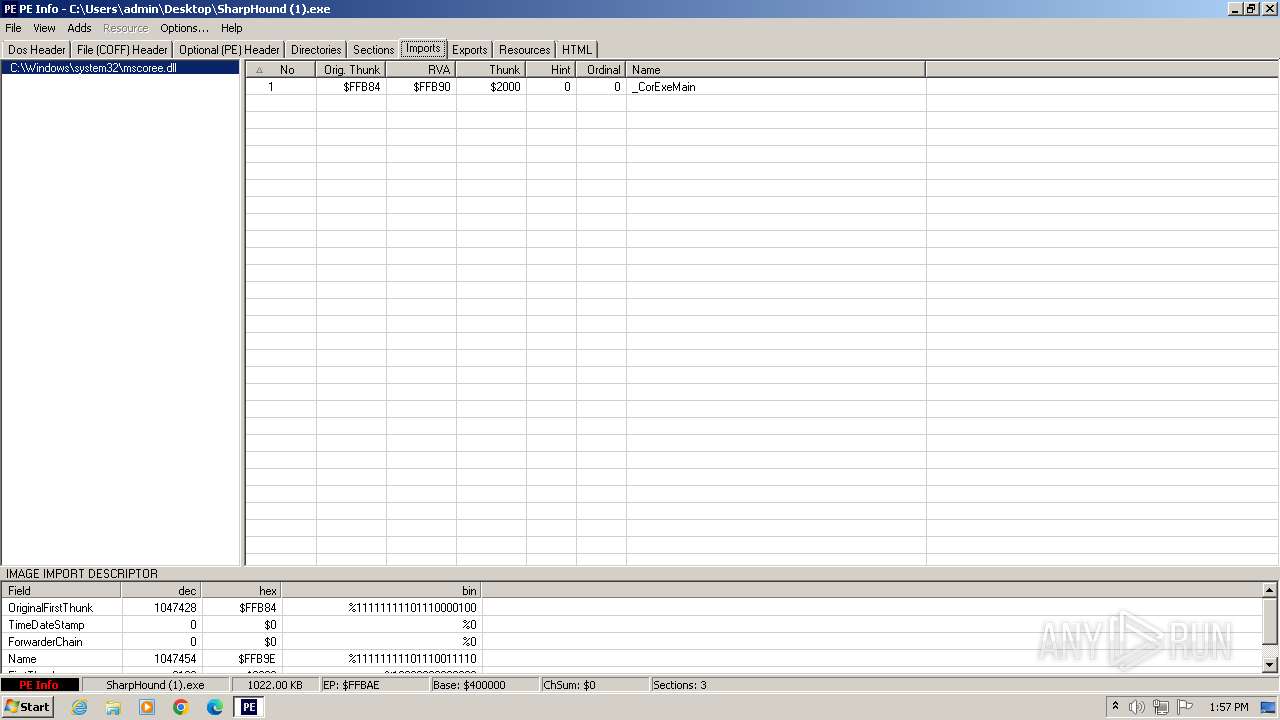Switch to the Sections tab
This screenshot has height=720, width=1280.
373,50
